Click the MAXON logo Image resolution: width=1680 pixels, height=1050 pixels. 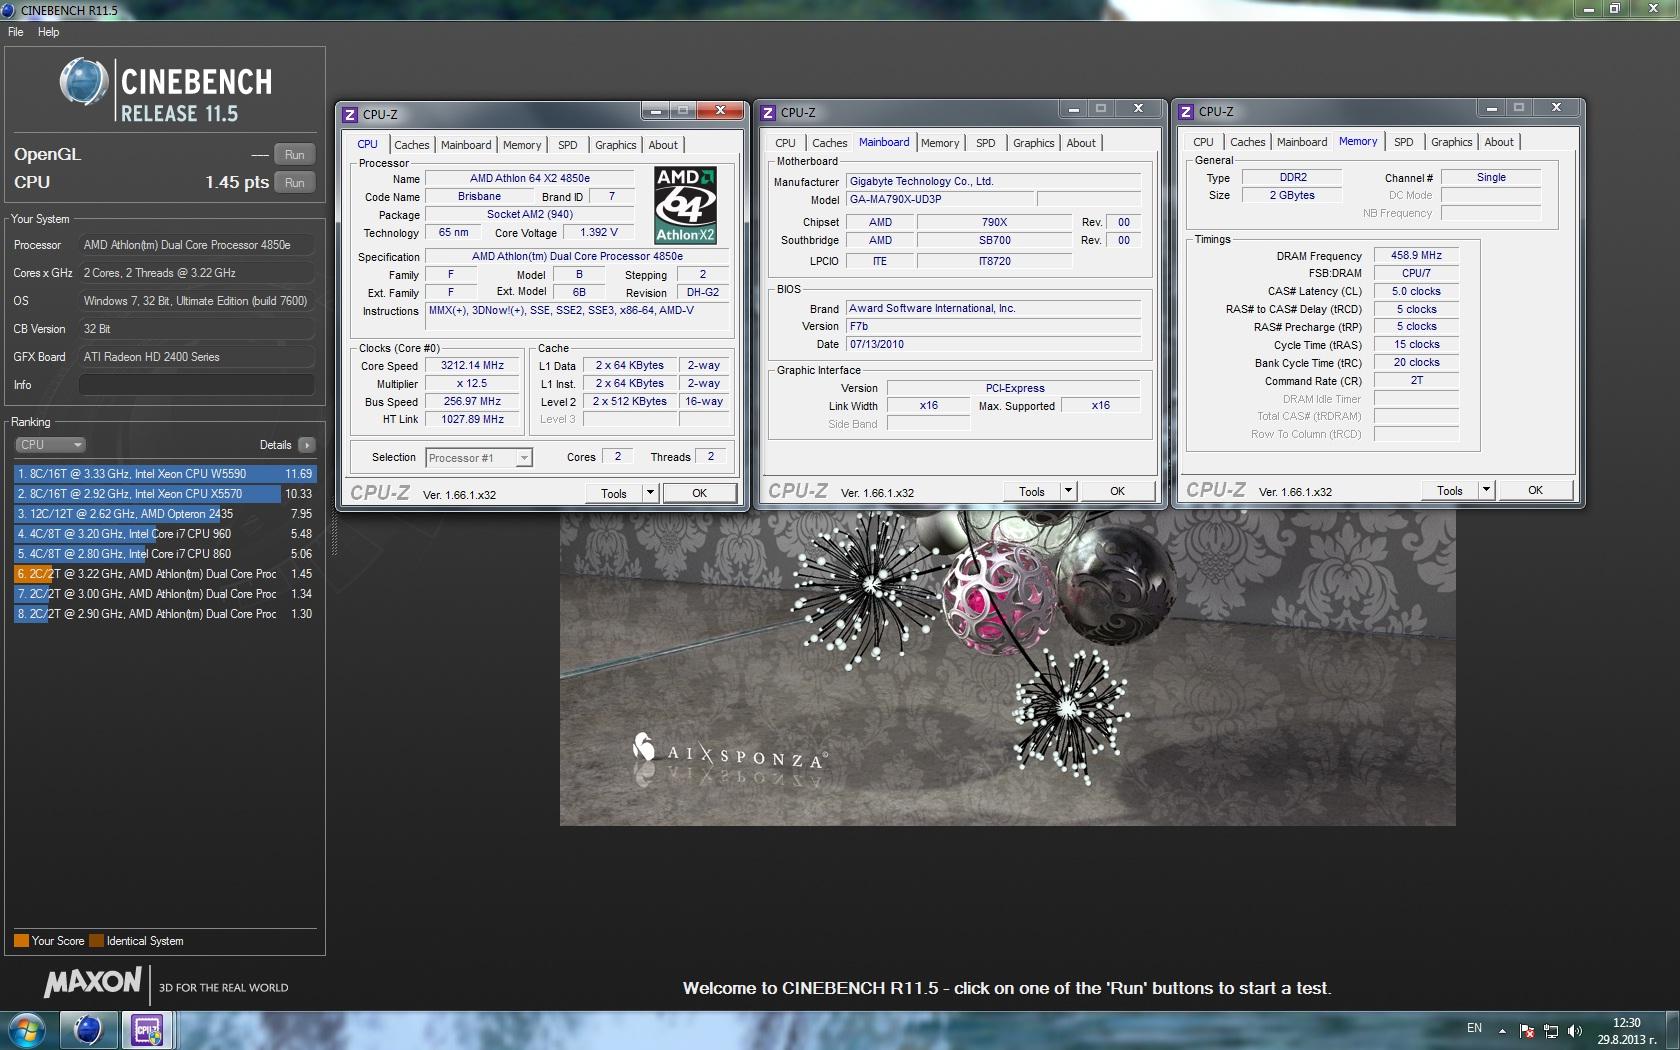93,982
